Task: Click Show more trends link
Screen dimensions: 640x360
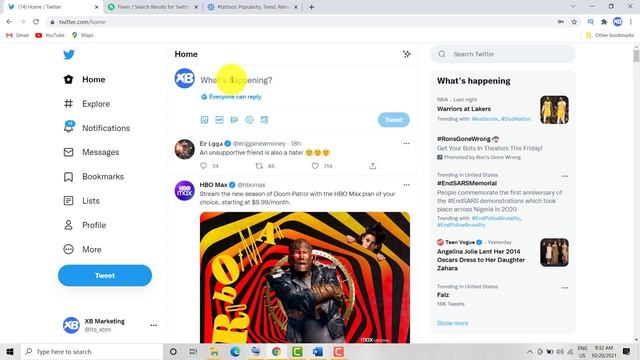Action: pyautogui.click(x=452, y=323)
